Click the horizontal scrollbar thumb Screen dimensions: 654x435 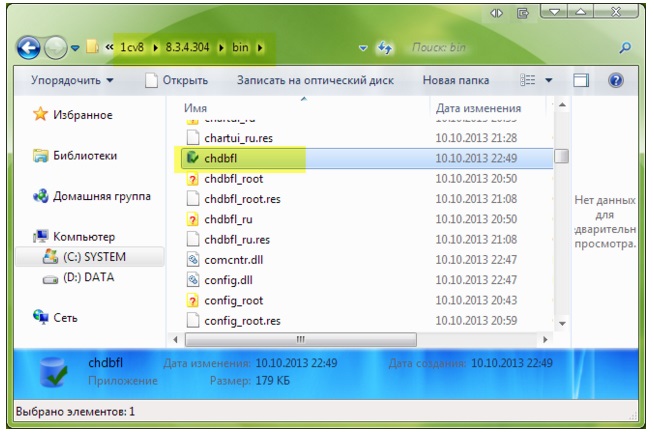[x=301, y=339]
